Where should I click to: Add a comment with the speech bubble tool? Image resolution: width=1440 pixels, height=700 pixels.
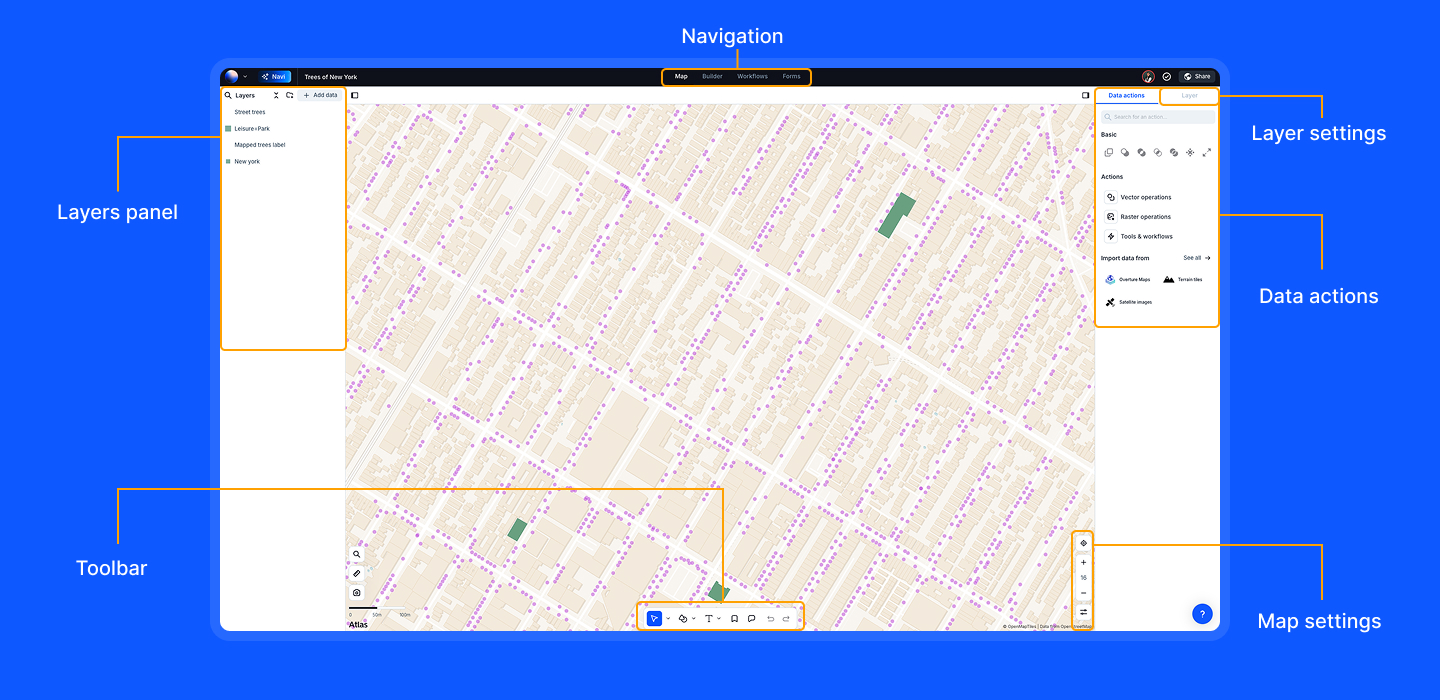751,619
